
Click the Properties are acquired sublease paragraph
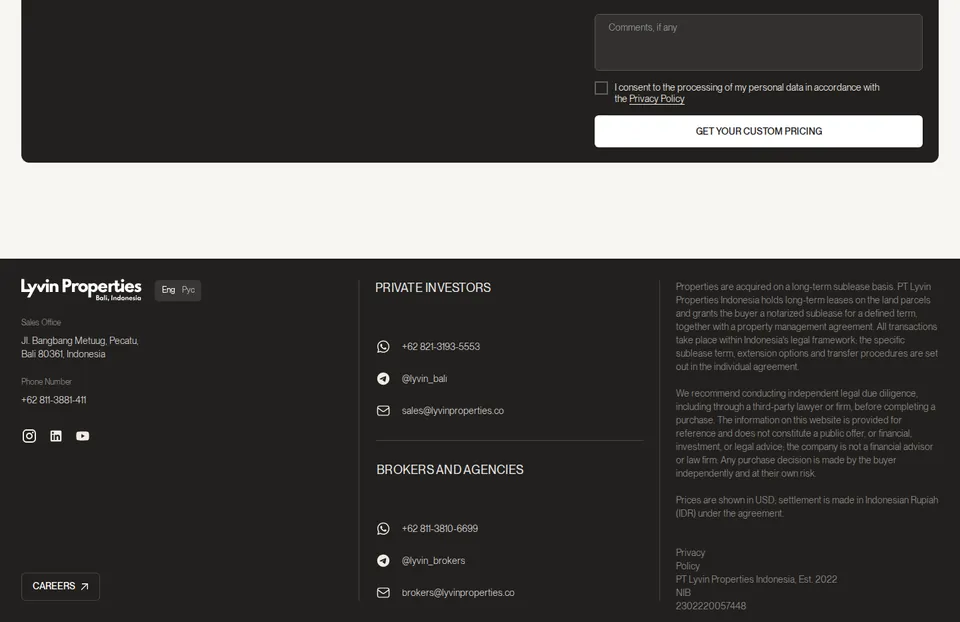coord(807,327)
